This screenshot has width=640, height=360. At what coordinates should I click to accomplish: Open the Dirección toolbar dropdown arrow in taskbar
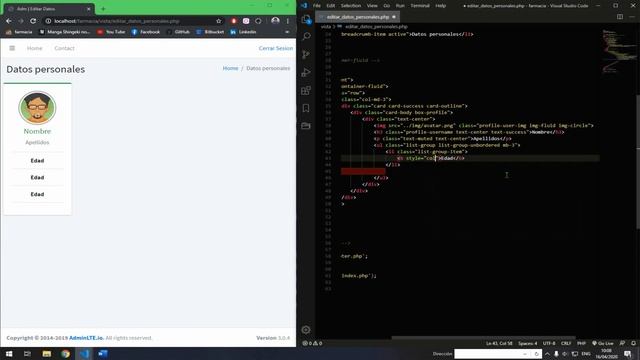coord(525,354)
